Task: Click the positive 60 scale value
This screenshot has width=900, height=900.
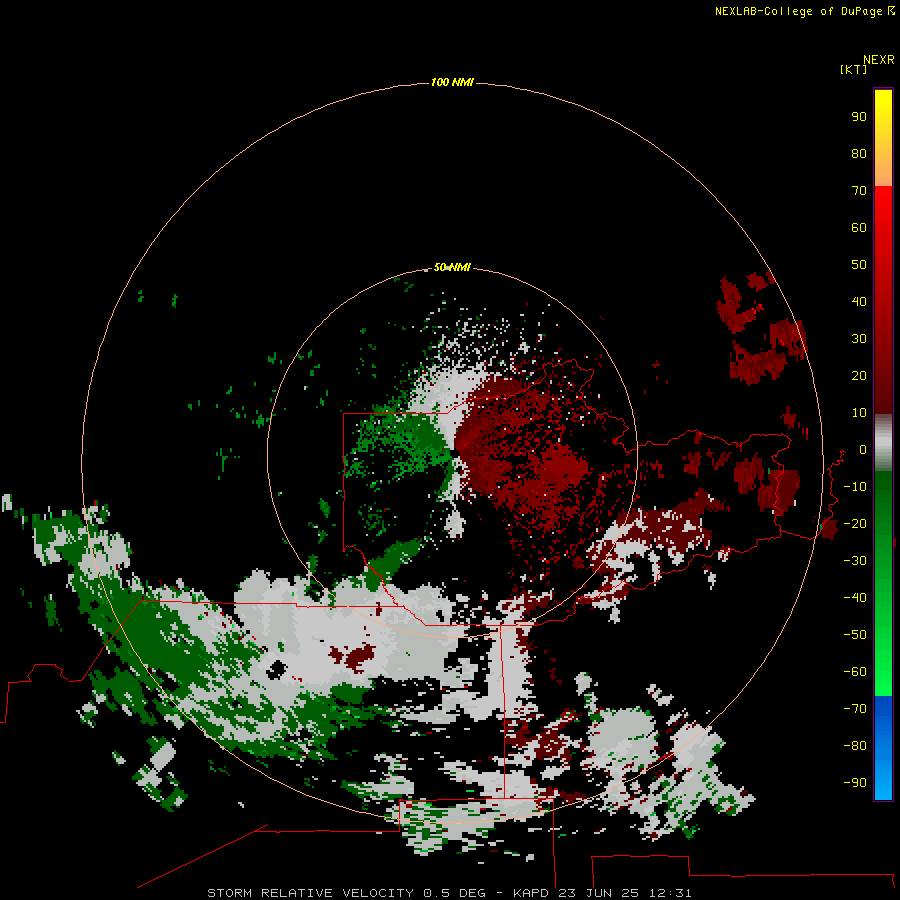Action: point(859,227)
